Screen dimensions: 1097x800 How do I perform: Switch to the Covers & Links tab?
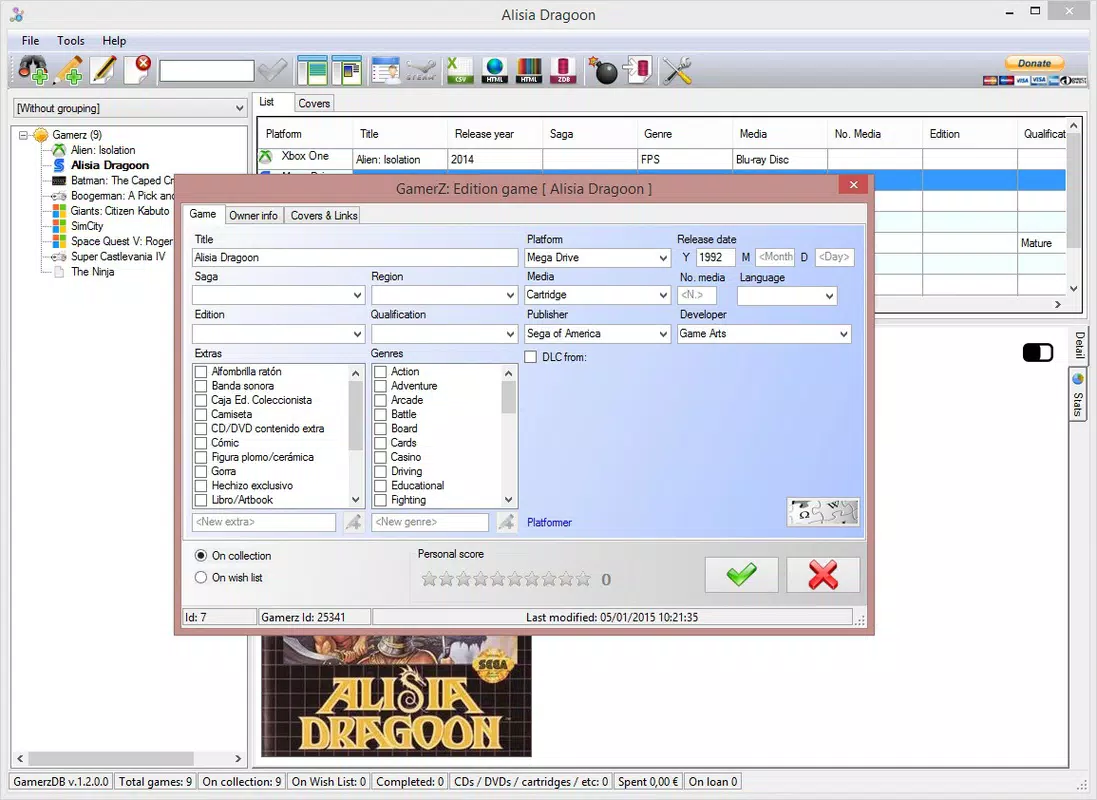324,216
